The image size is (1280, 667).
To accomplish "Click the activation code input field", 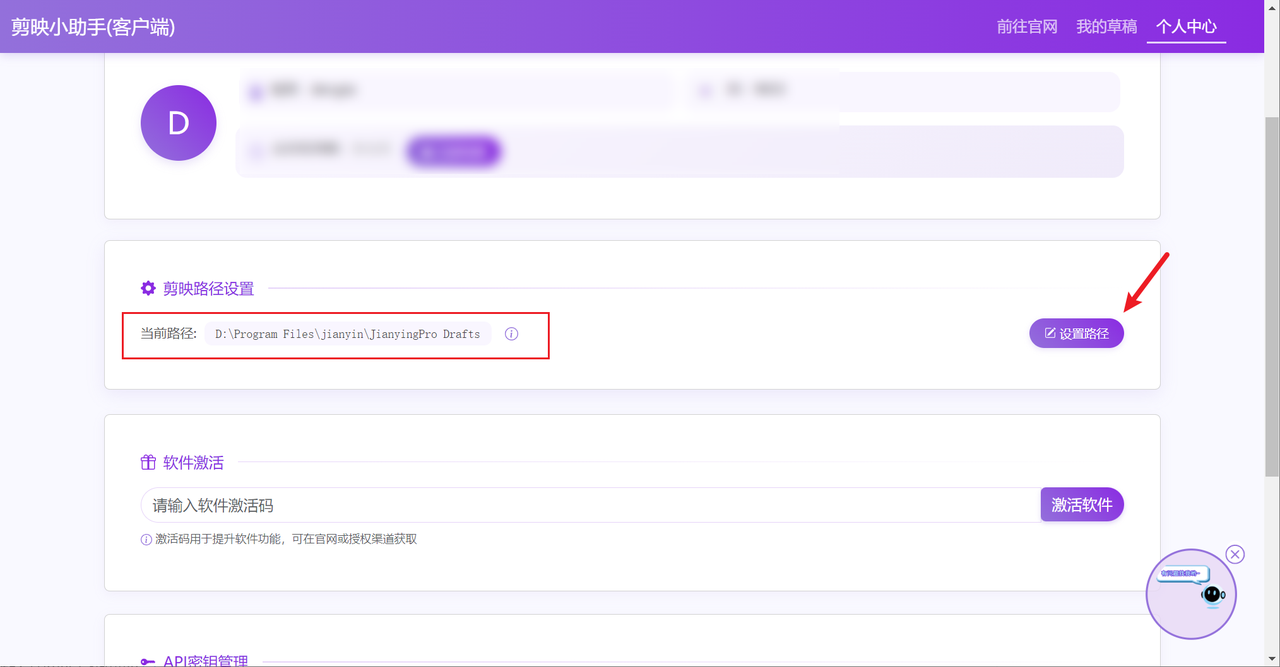I will coord(590,505).
